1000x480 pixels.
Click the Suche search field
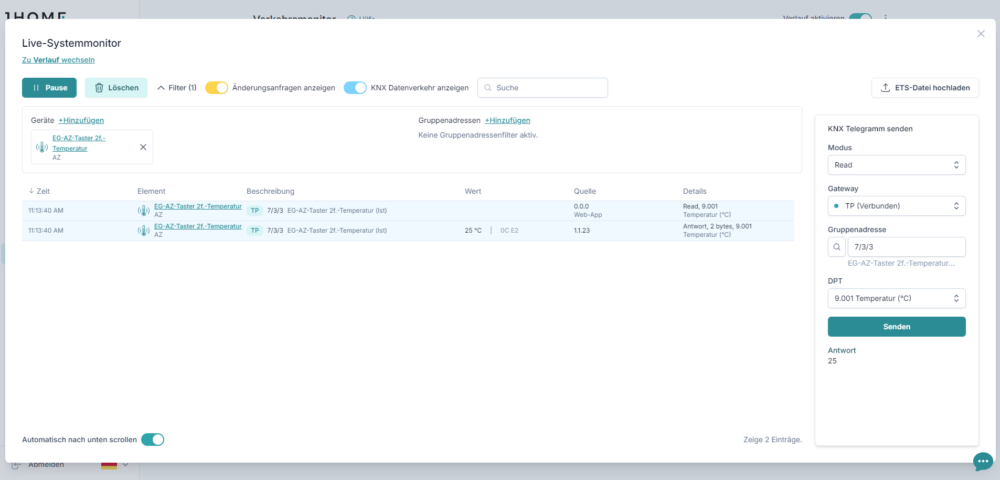(x=543, y=88)
